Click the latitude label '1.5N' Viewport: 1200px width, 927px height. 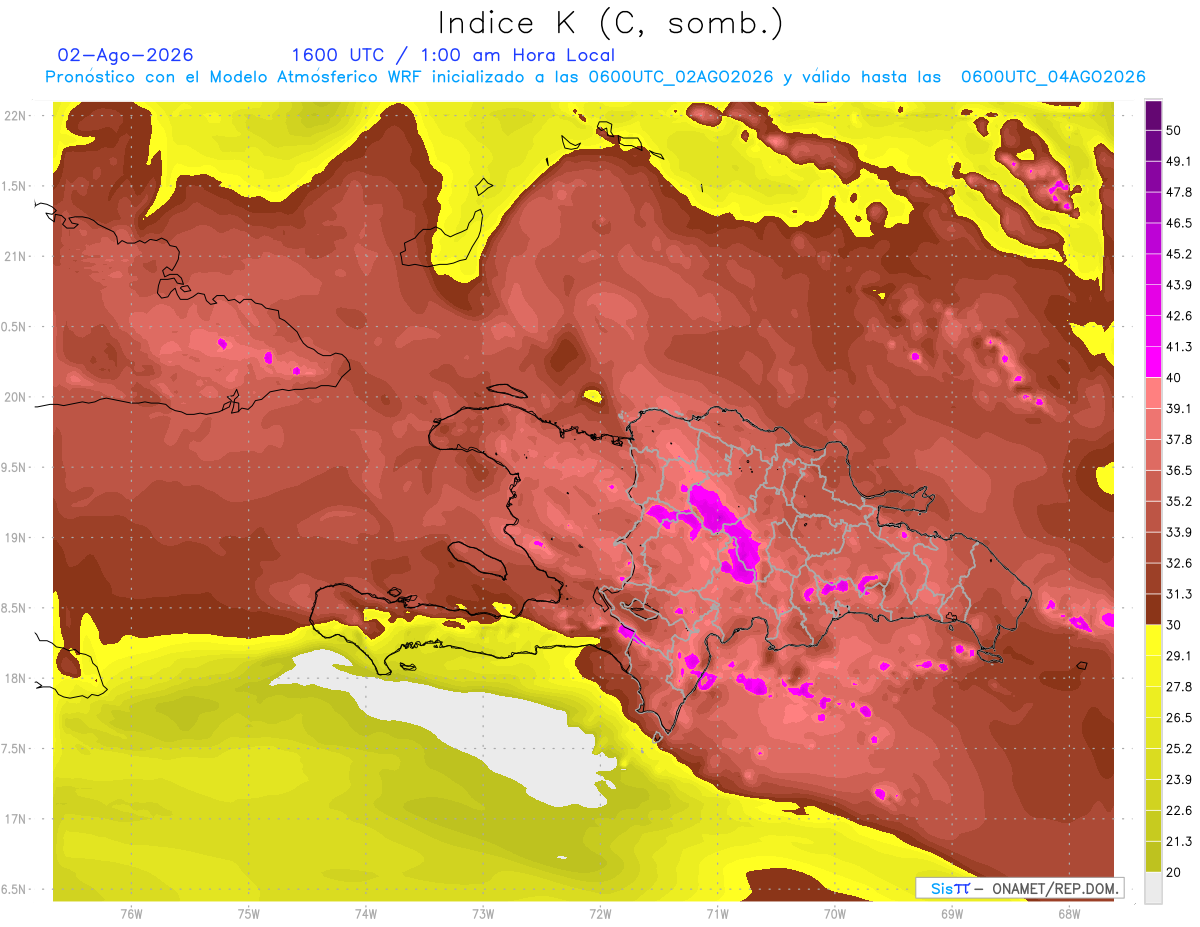(x=15, y=187)
